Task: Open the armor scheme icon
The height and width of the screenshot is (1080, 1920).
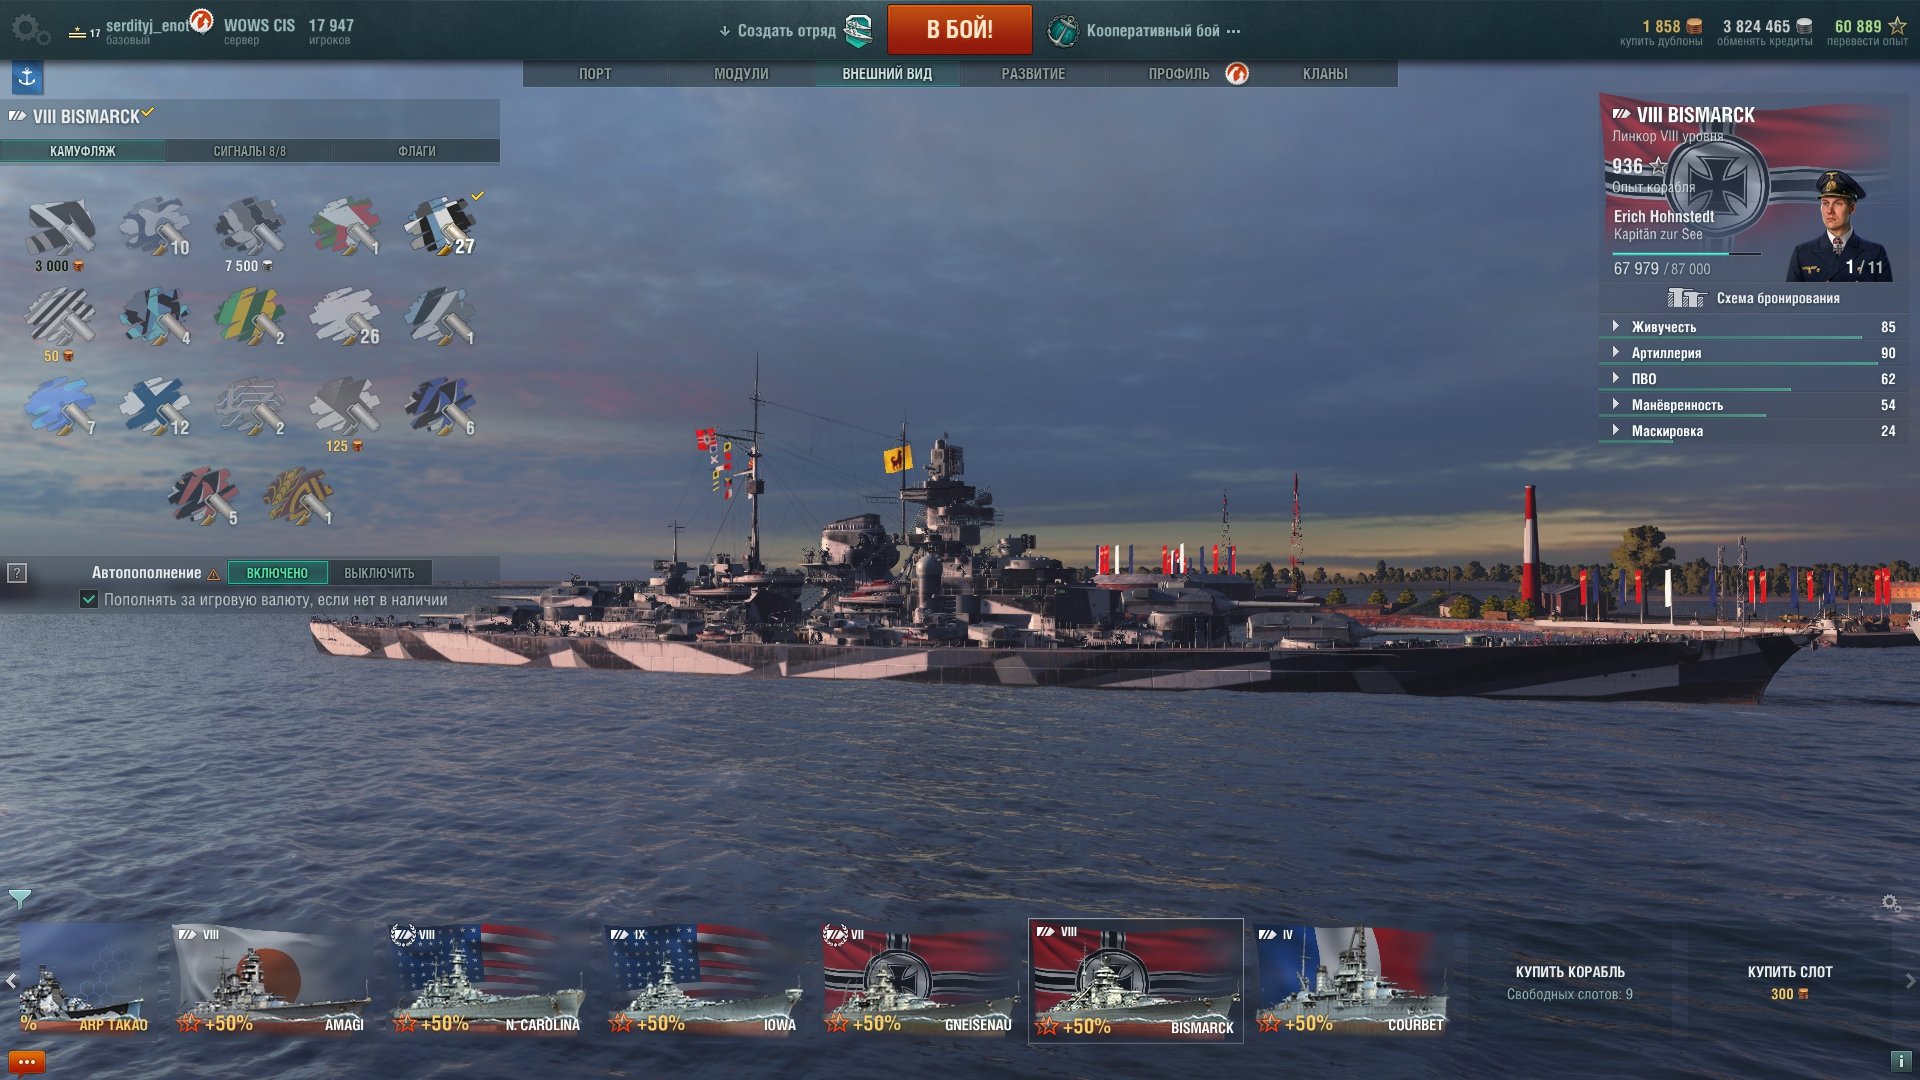Action: pos(1685,298)
